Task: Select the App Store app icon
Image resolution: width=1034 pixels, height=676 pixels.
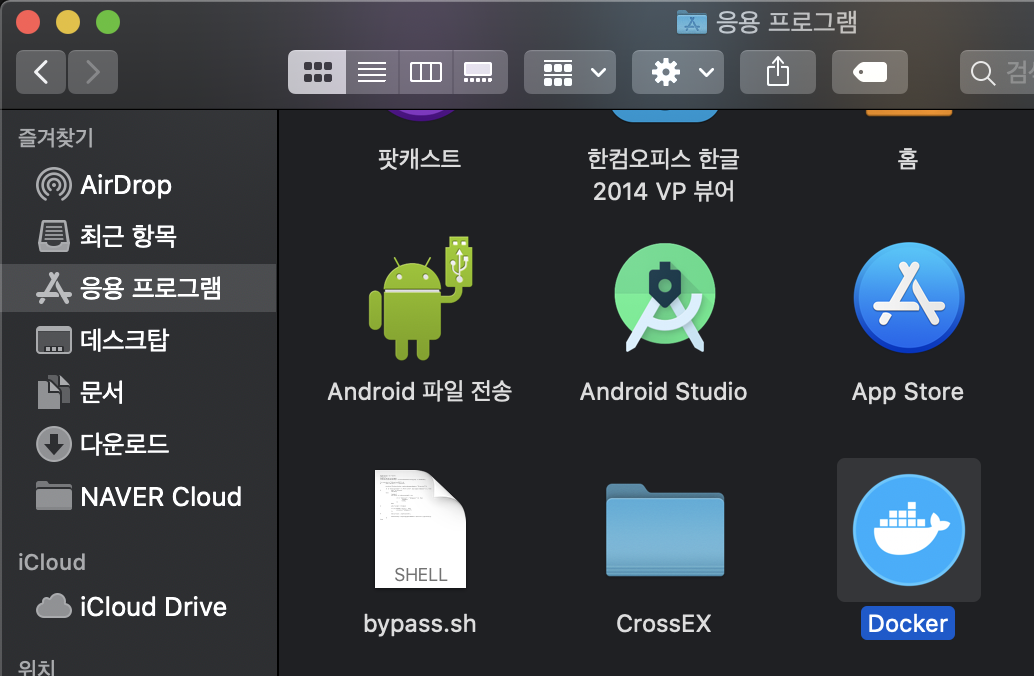Action: [x=909, y=297]
